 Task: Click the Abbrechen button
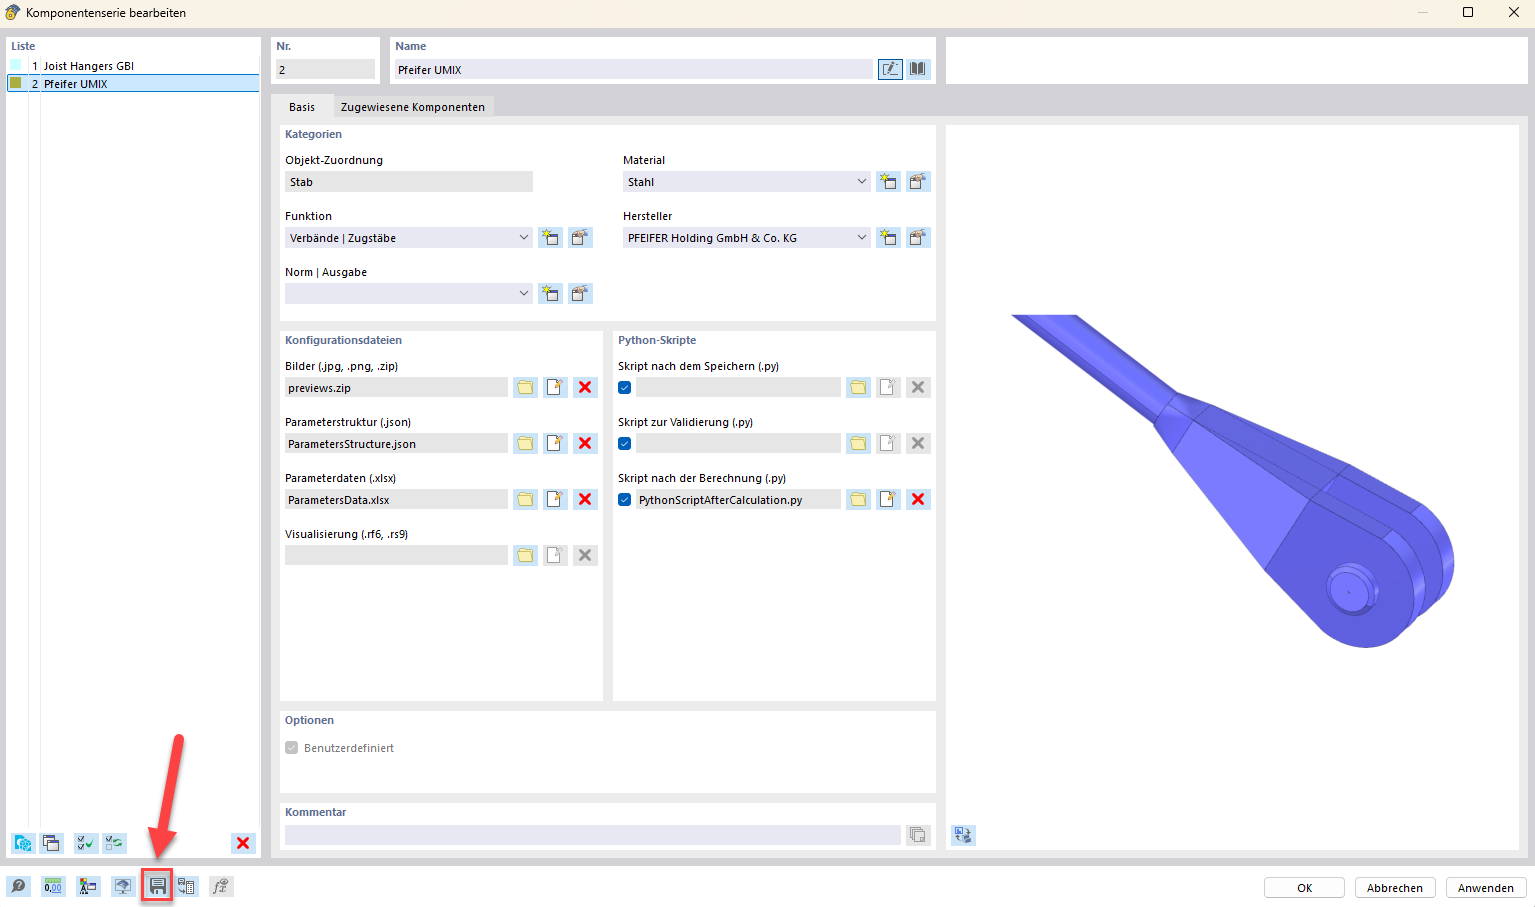(x=1395, y=888)
